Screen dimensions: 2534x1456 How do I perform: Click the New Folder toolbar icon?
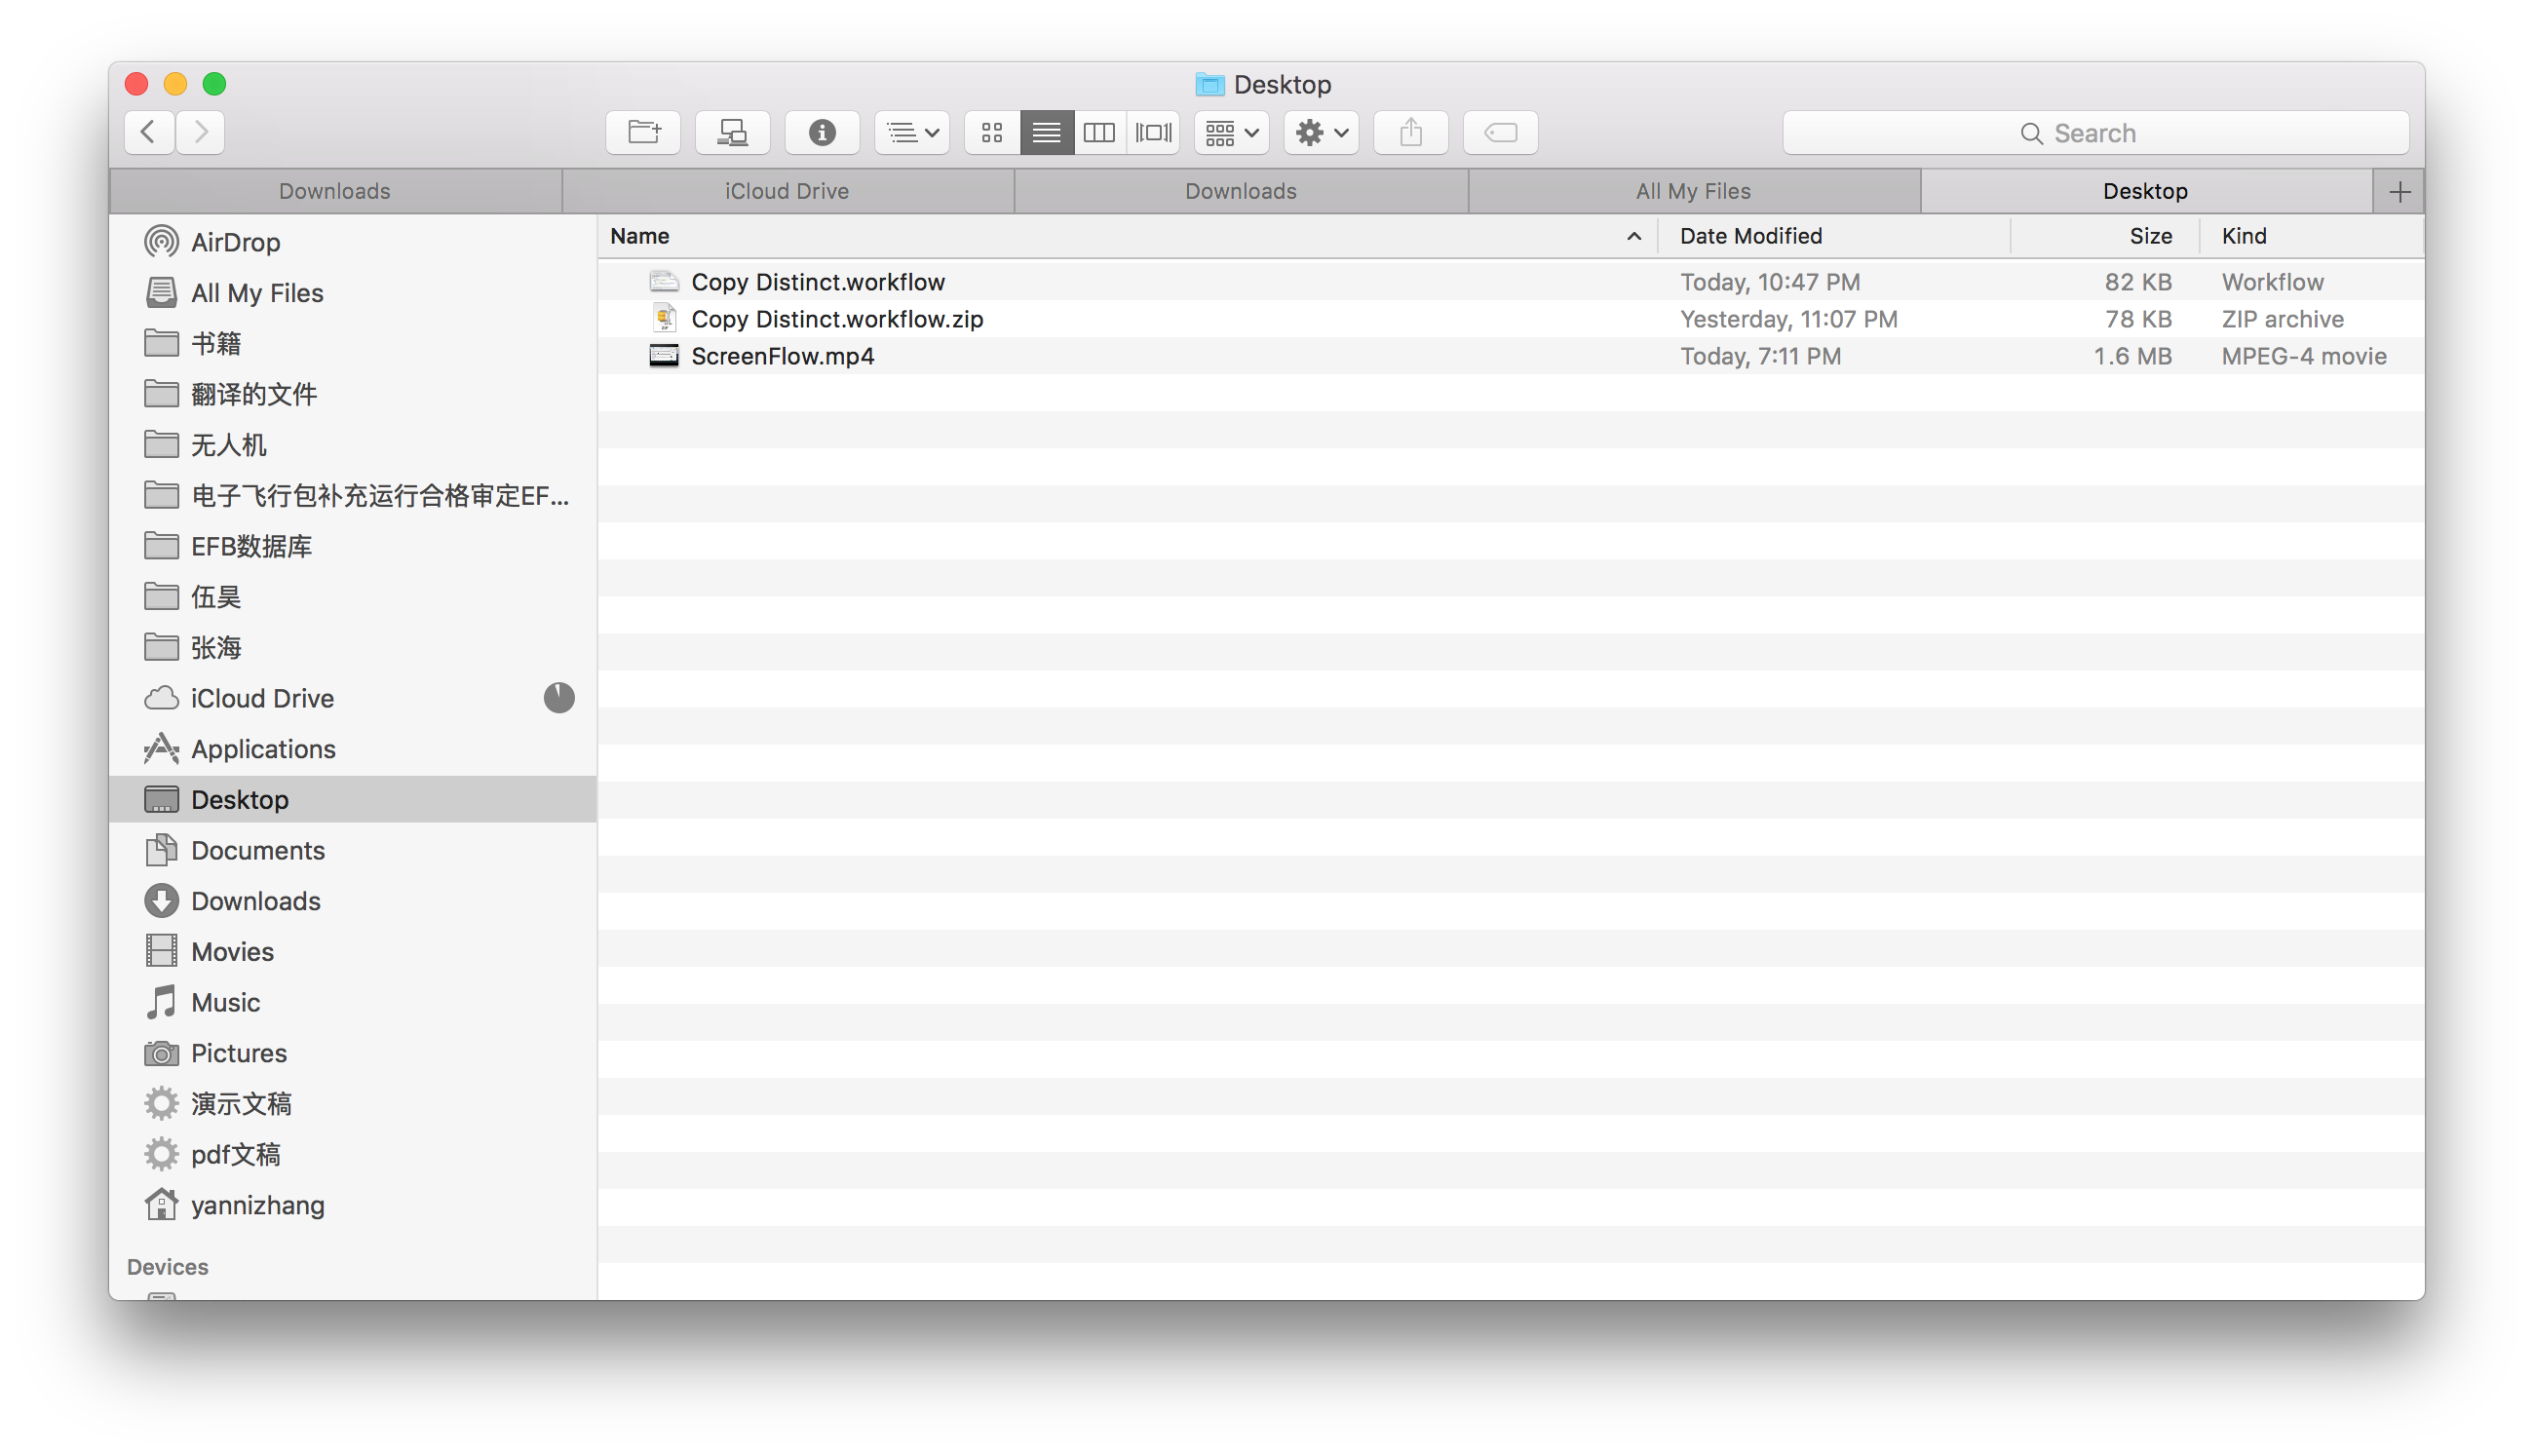pos(643,132)
